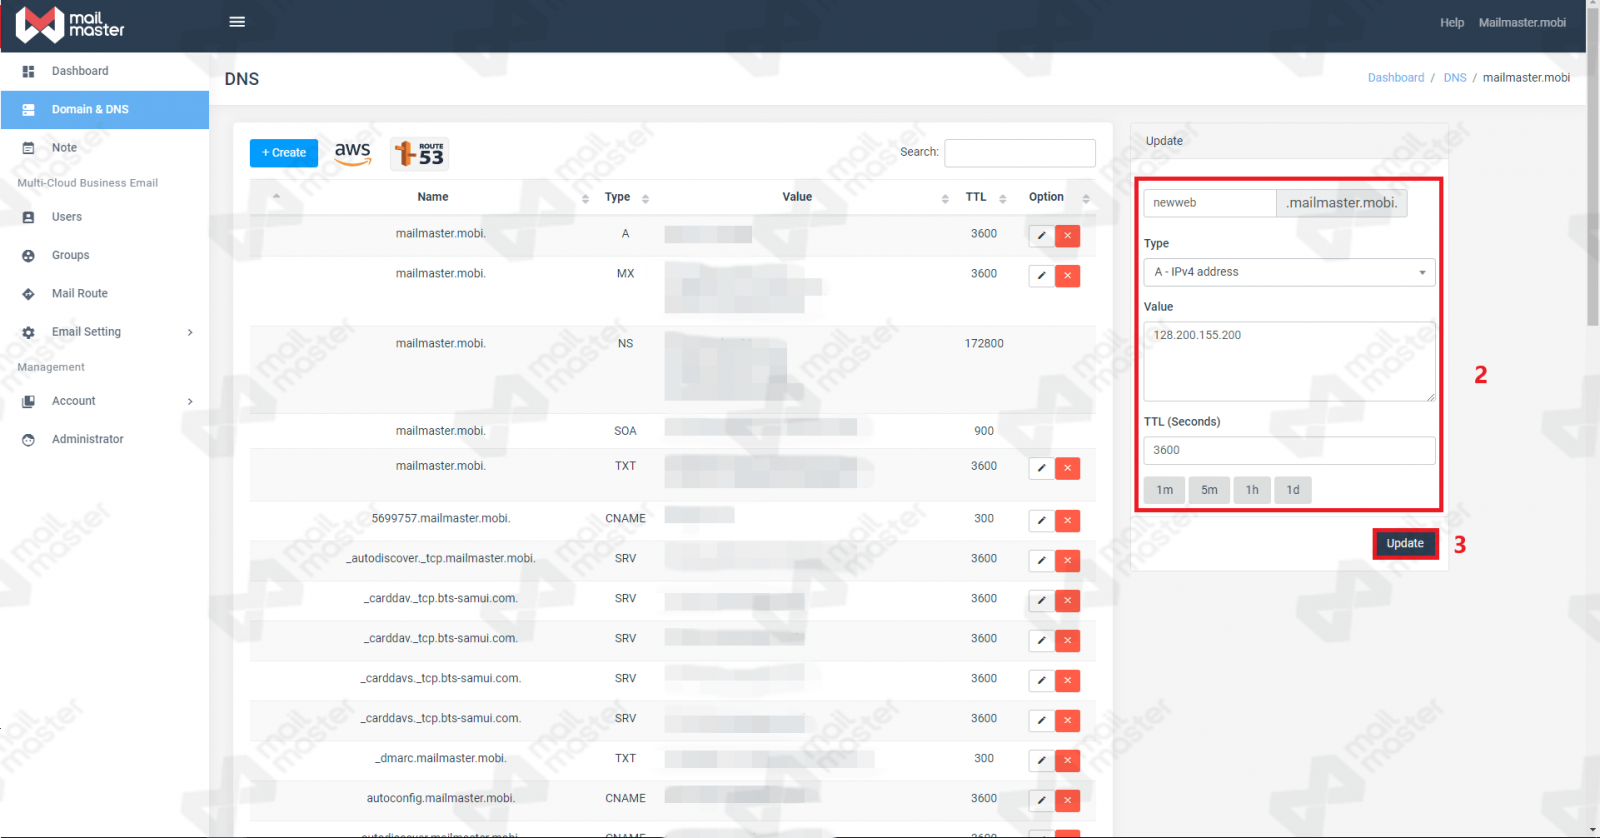The width and height of the screenshot is (1600, 838).
Task: Focus the DNS Search field
Action: coord(1020,153)
